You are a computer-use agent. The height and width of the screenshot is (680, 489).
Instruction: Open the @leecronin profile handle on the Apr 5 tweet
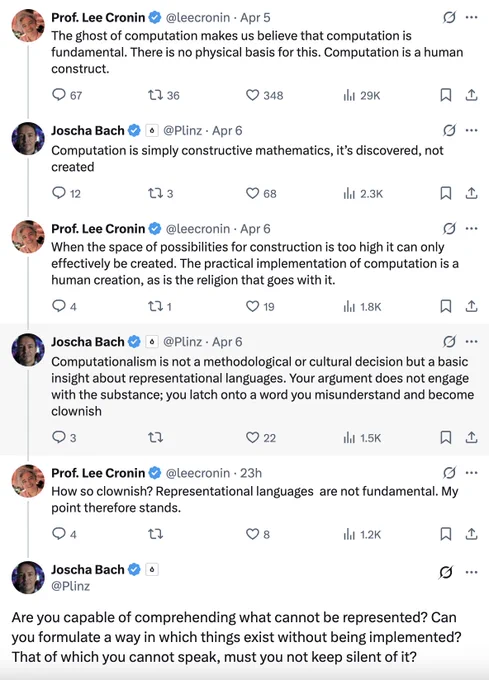(x=198, y=17)
